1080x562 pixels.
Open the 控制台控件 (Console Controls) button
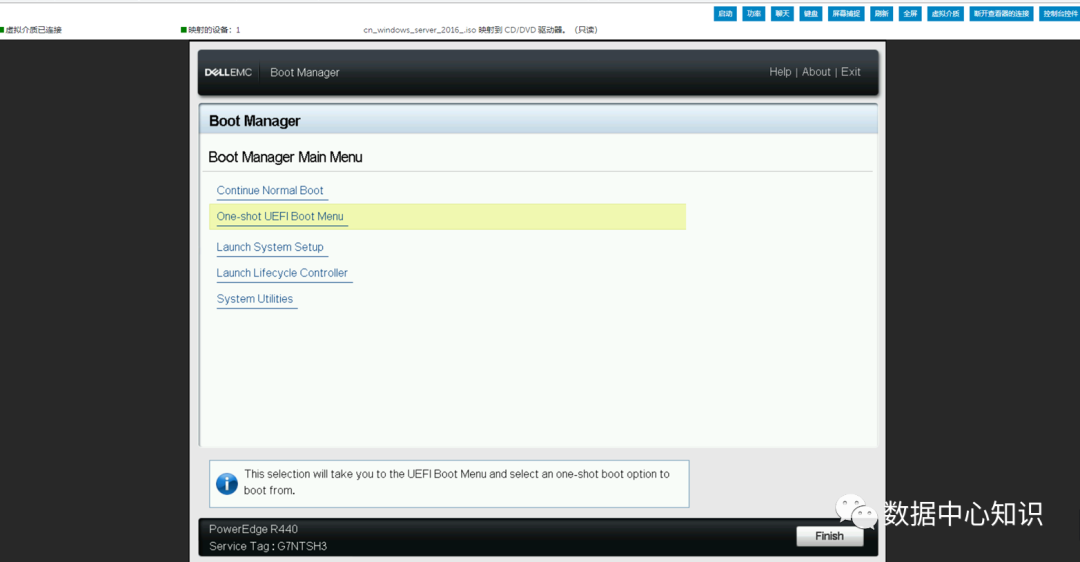(1059, 14)
